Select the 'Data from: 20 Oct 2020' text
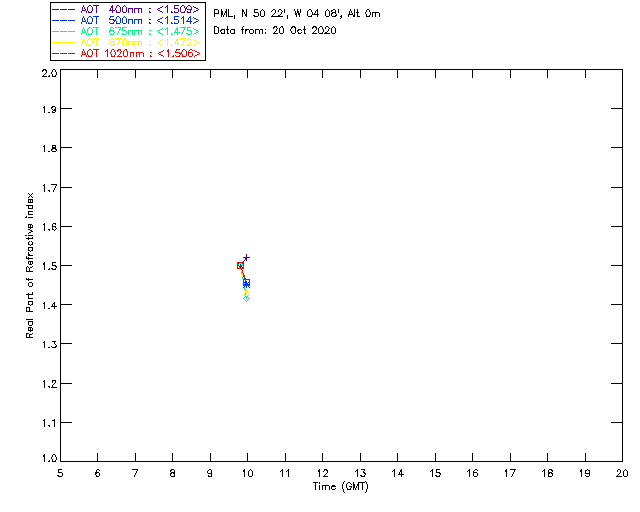Viewport: 640px width, 512px height. pyautogui.click(x=275, y=31)
